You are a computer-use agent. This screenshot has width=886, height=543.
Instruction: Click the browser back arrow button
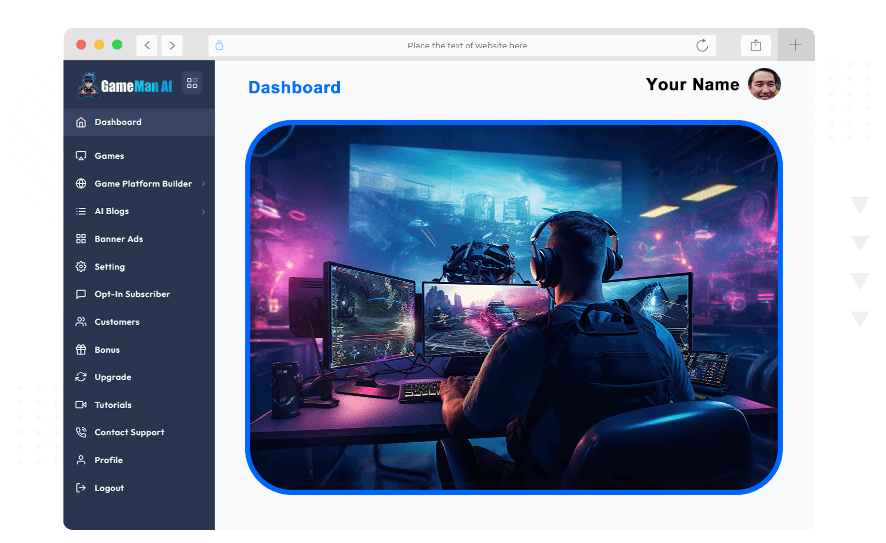tap(147, 45)
